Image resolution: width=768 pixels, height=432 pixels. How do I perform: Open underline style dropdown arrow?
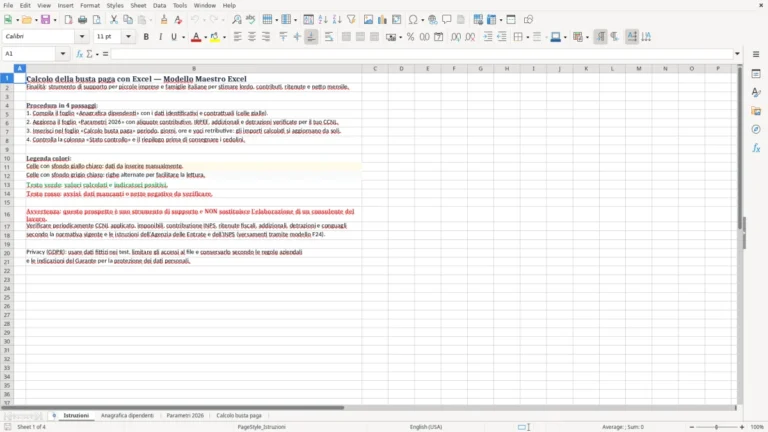183,37
